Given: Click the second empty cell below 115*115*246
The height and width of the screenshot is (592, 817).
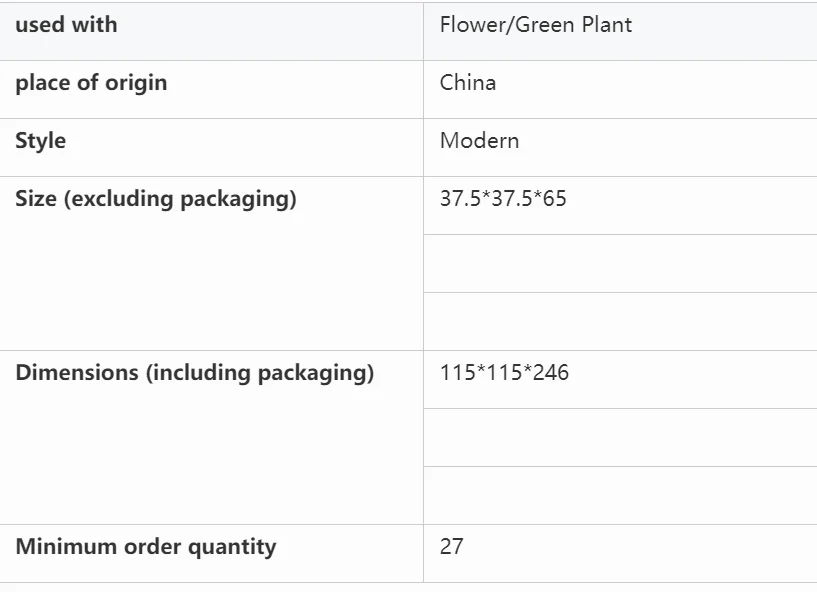Looking at the screenshot, I should click(620, 495).
